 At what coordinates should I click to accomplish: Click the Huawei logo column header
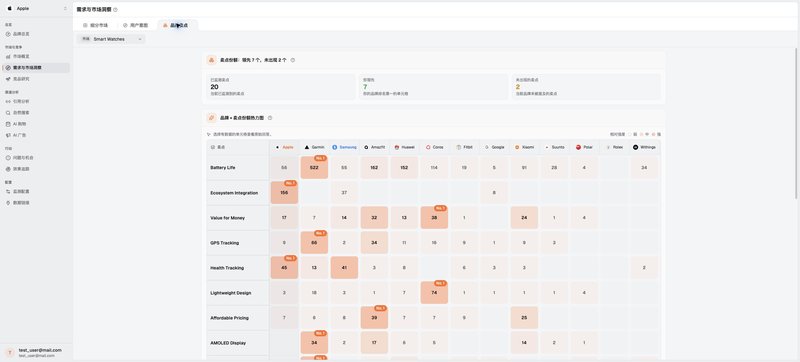pos(396,147)
